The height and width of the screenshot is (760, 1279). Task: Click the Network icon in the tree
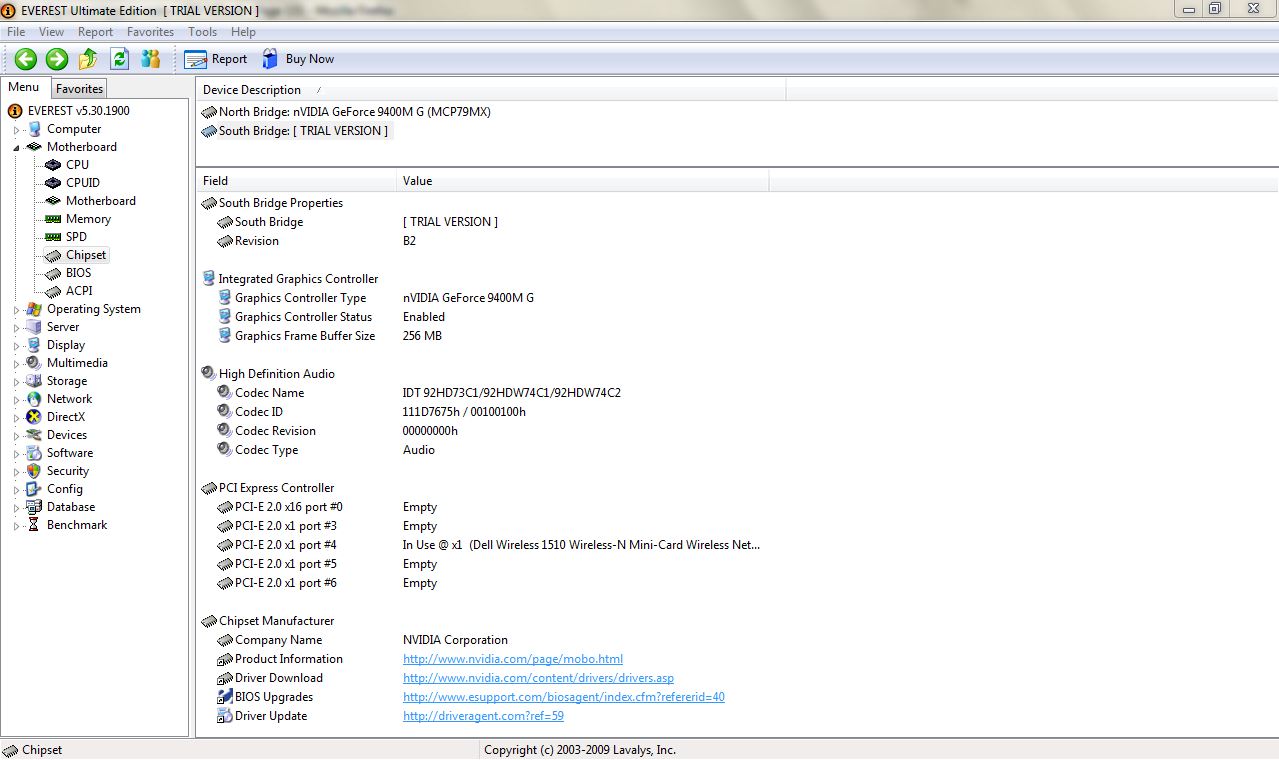[x=34, y=399]
